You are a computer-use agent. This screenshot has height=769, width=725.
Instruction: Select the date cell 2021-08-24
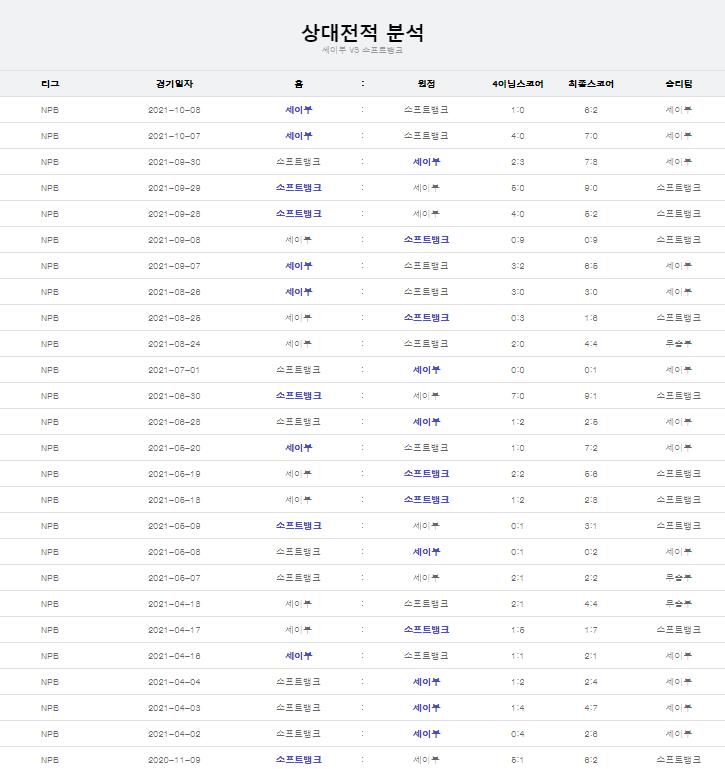pyautogui.click(x=174, y=344)
